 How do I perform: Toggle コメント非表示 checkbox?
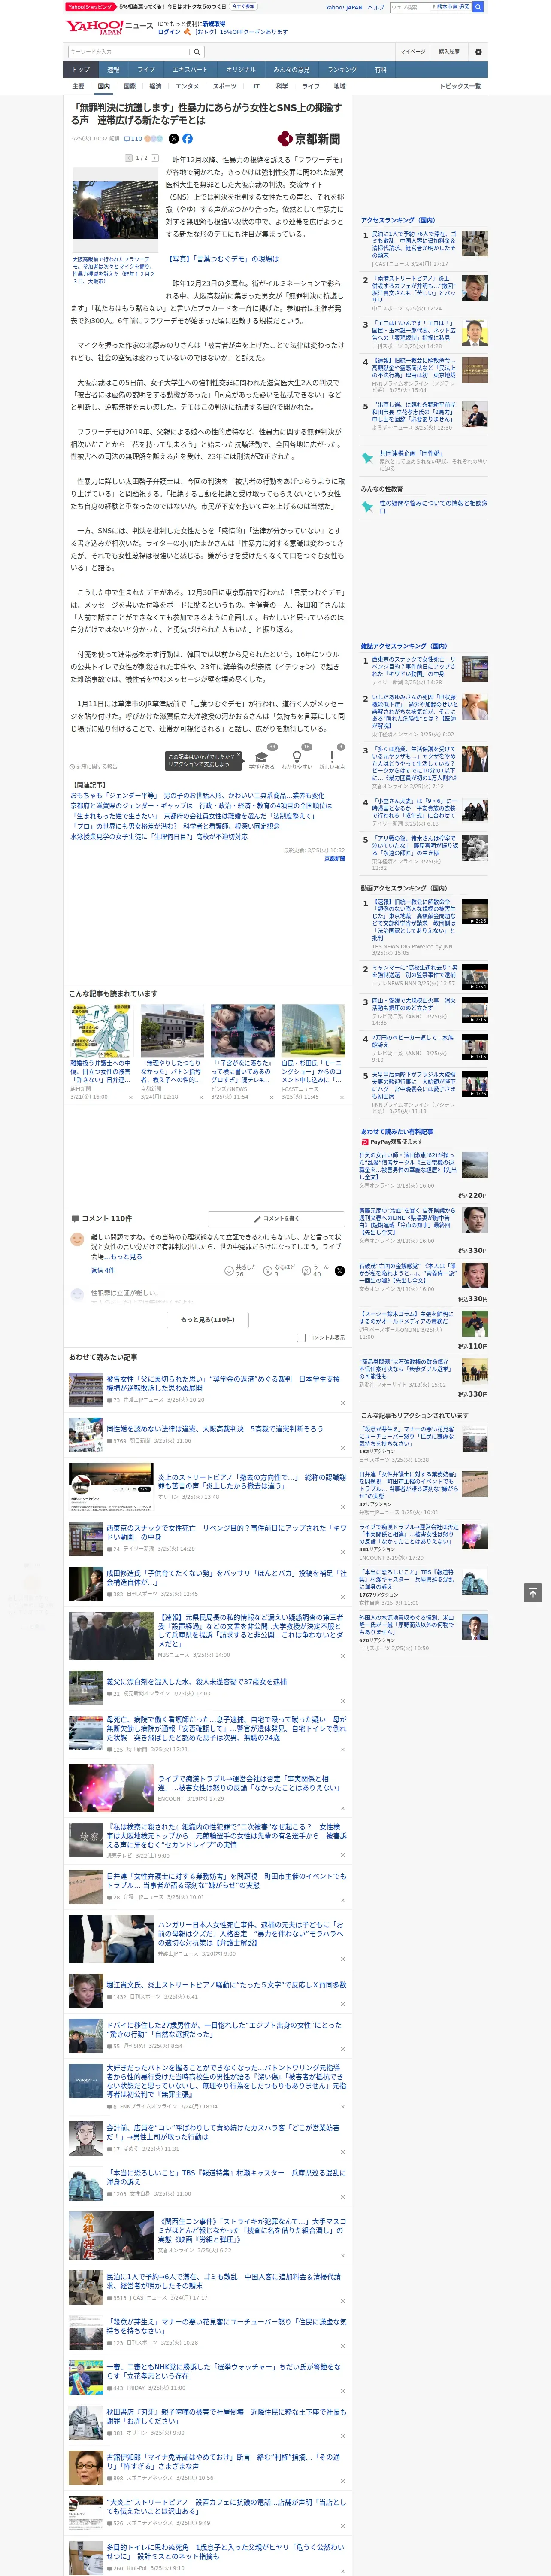coord(301,1337)
